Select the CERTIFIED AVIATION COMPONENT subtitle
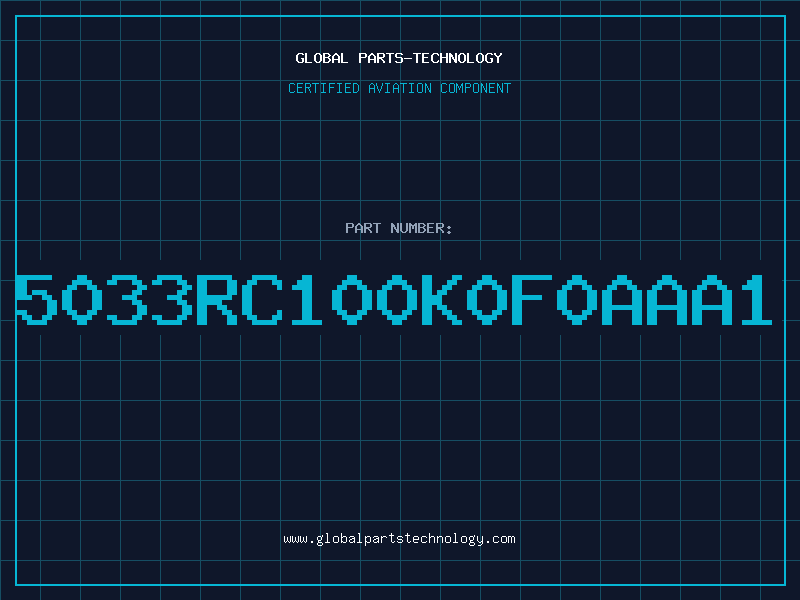This screenshot has width=800, height=600. coord(399,88)
